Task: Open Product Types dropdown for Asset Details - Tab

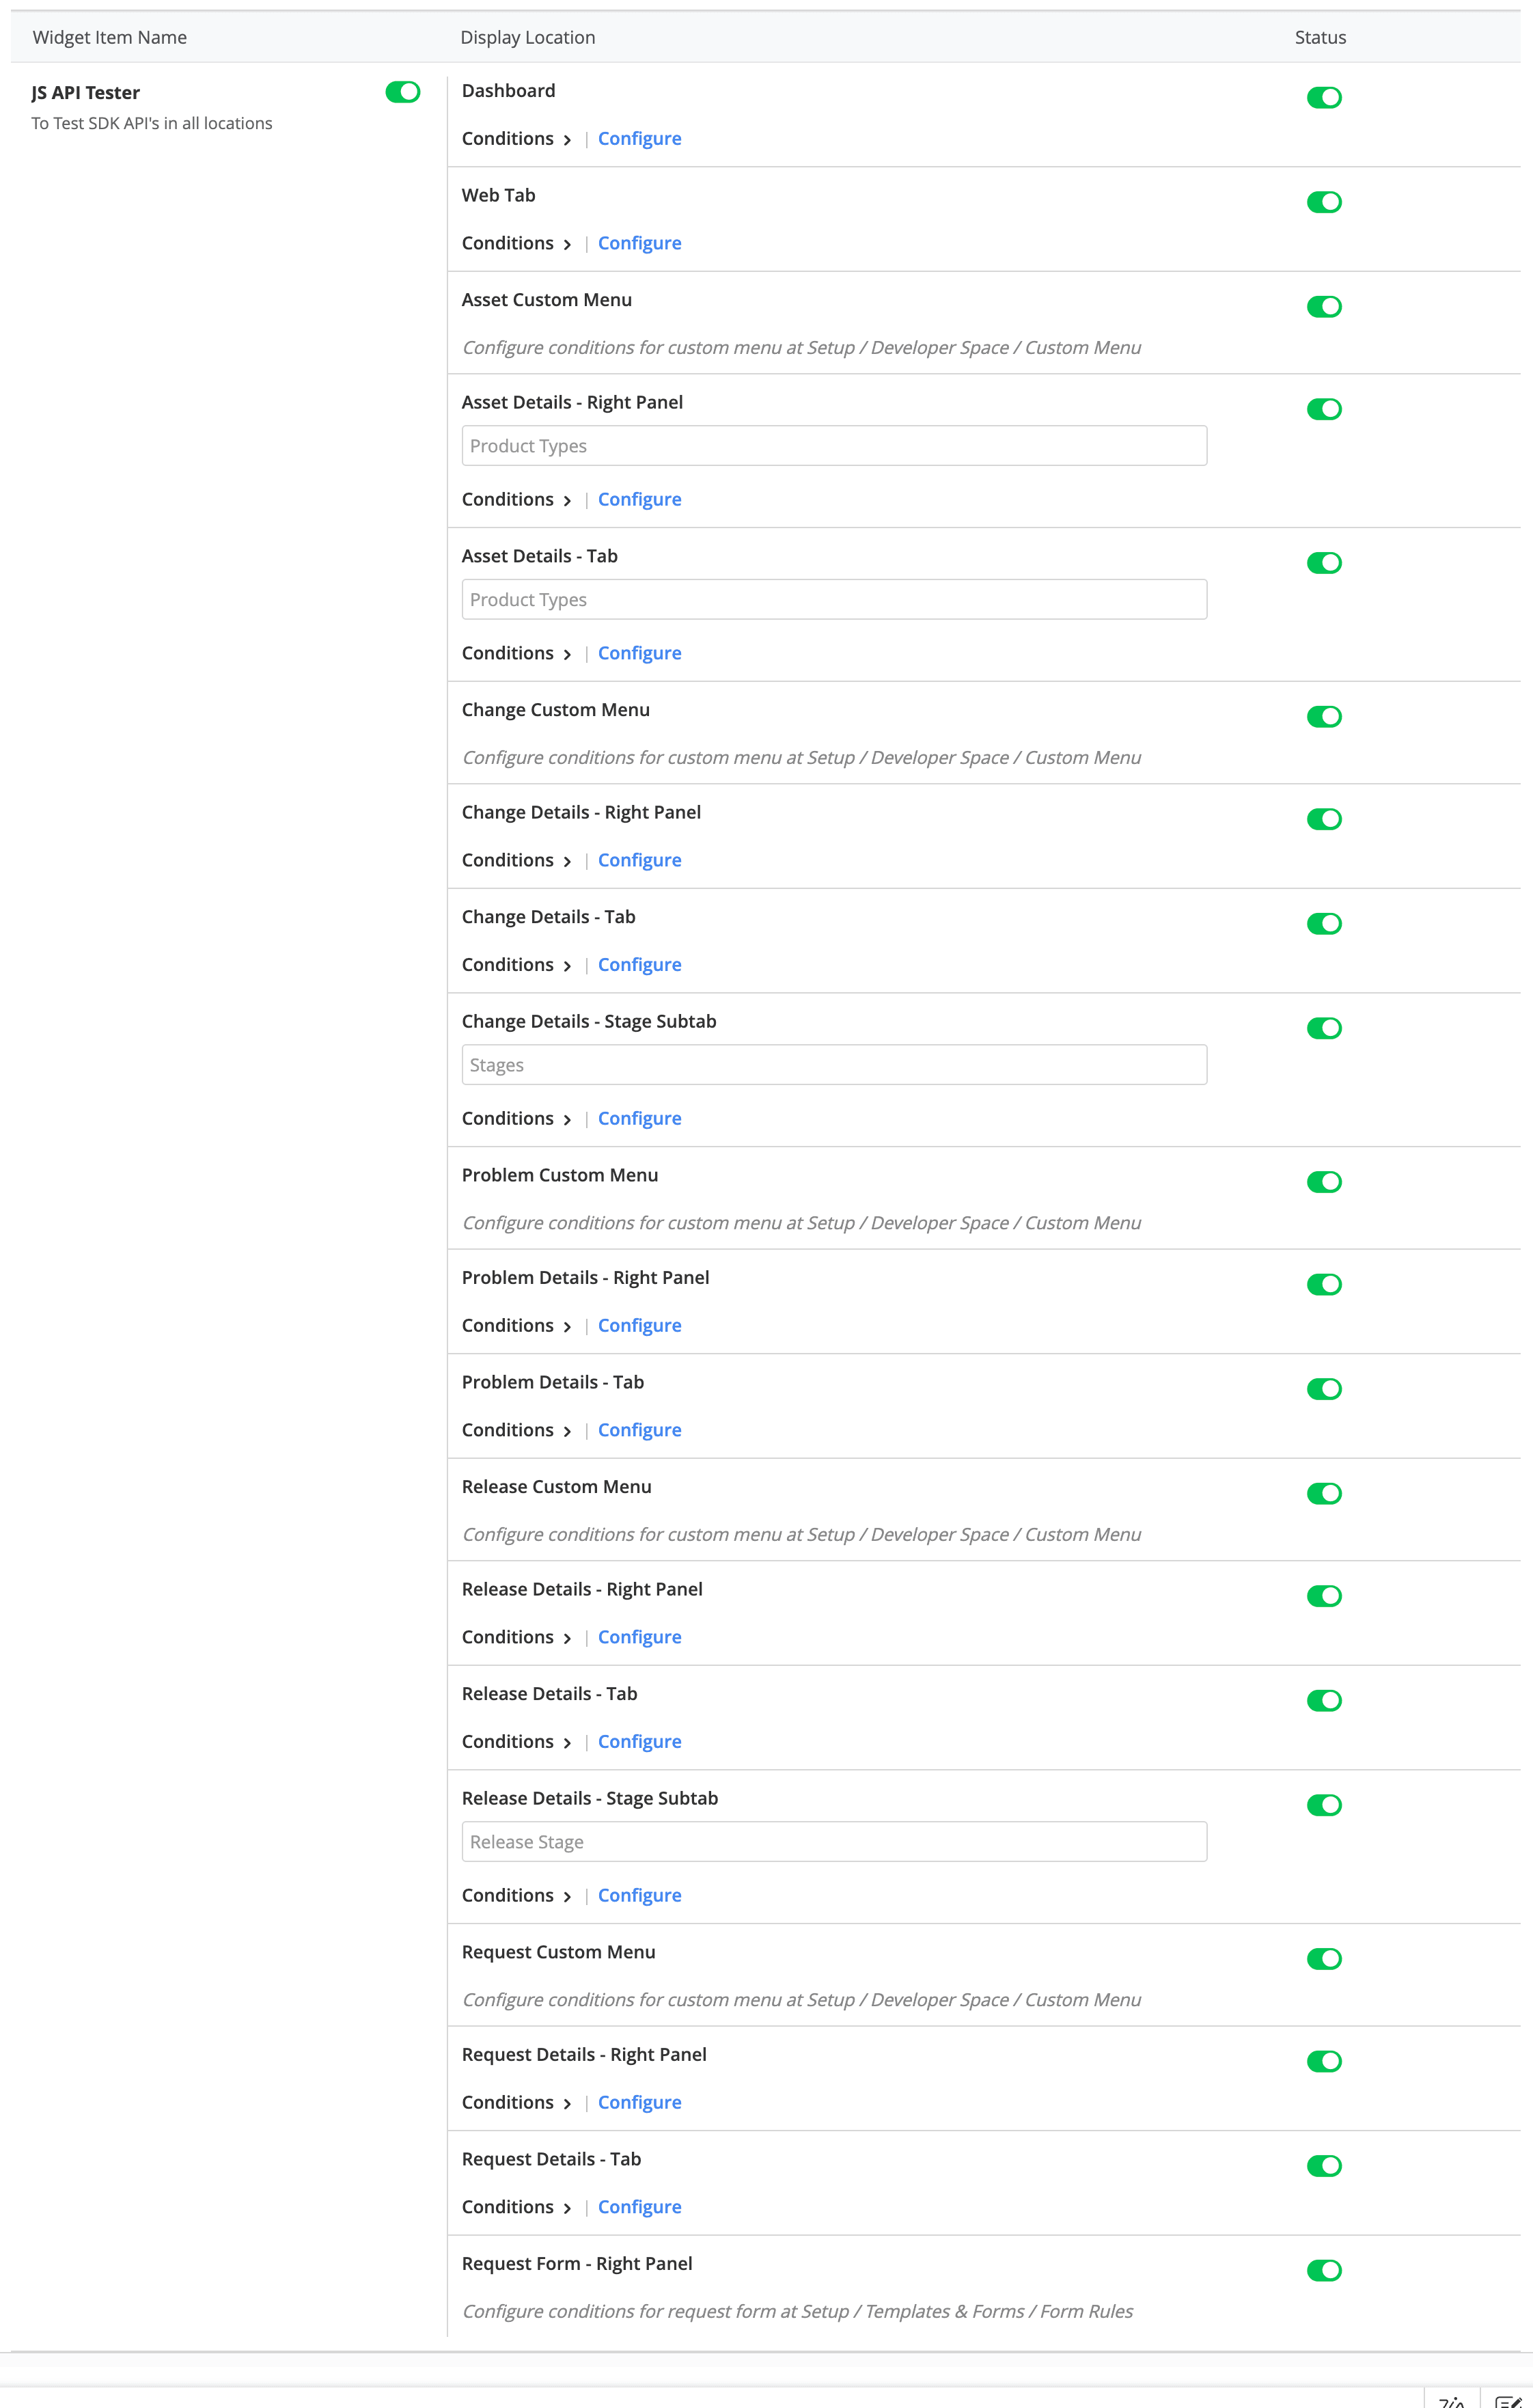Action: [834, 600]
